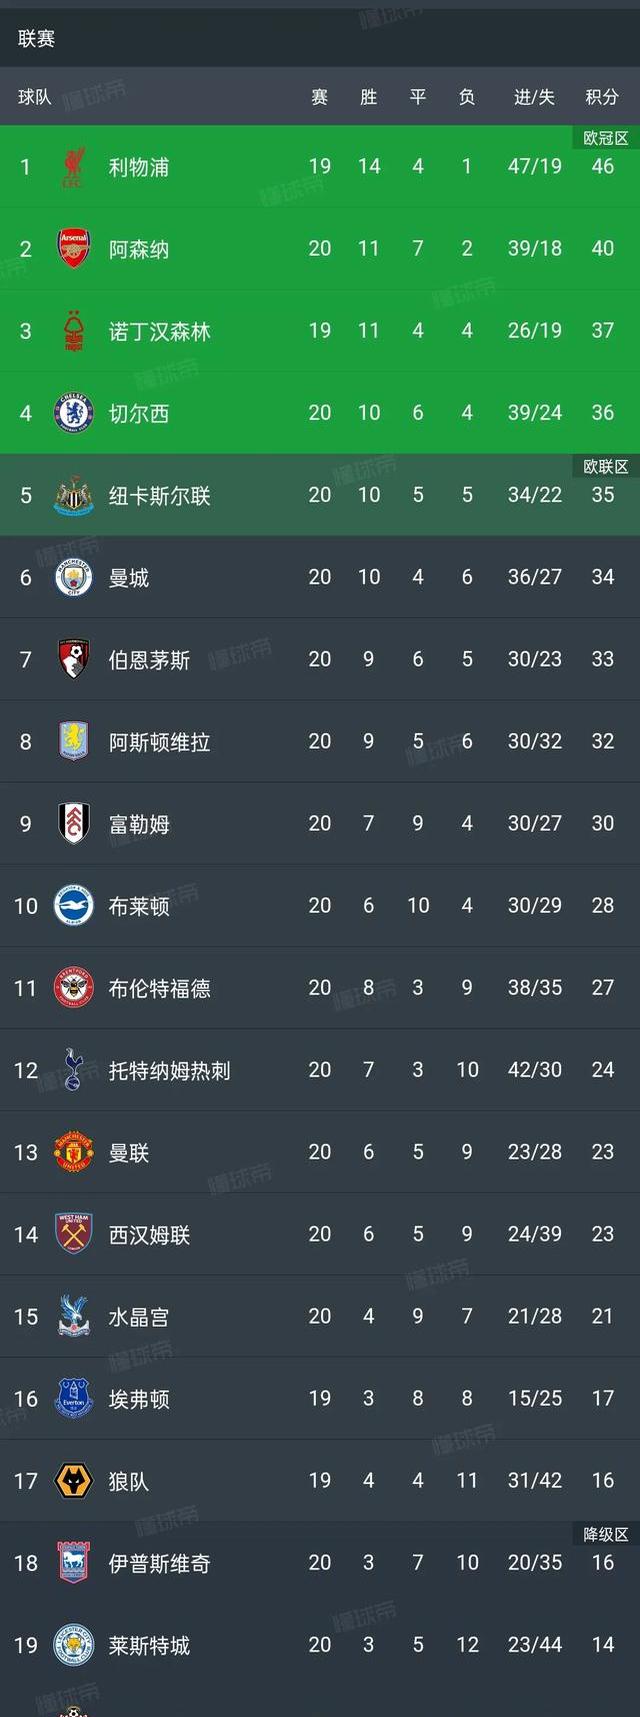
Task: Select the 富勒姆 team name
Action: [139, 824]
